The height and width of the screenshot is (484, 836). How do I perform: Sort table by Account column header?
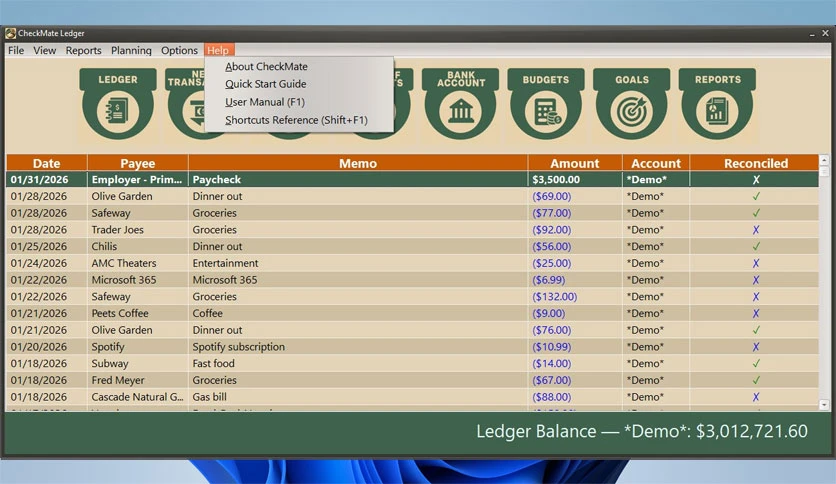(x=656, y=163)
